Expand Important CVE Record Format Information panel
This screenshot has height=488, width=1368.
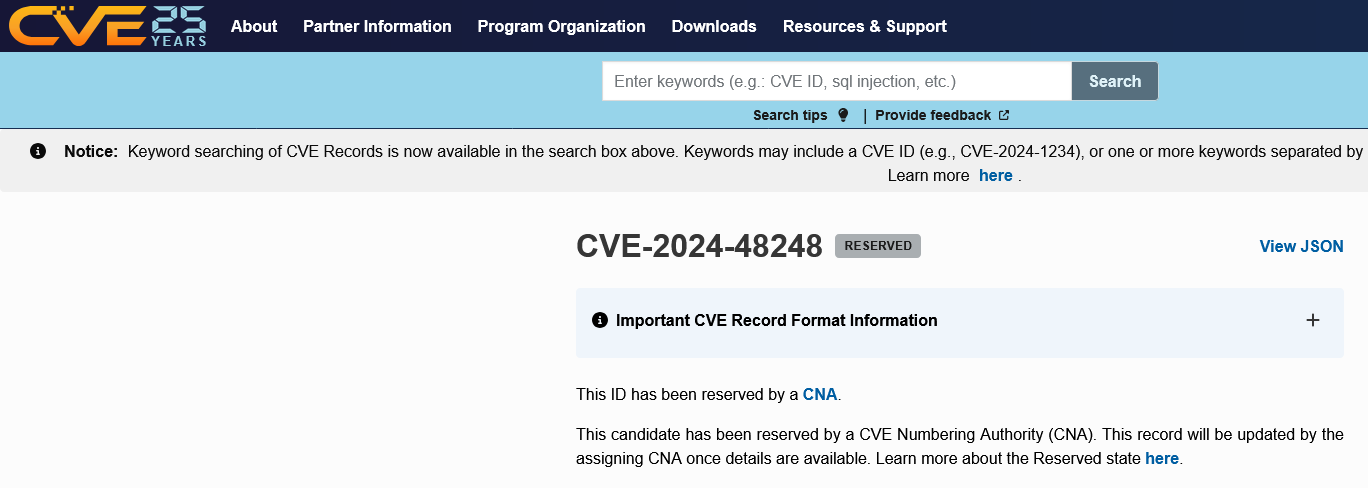click(960, 322)
